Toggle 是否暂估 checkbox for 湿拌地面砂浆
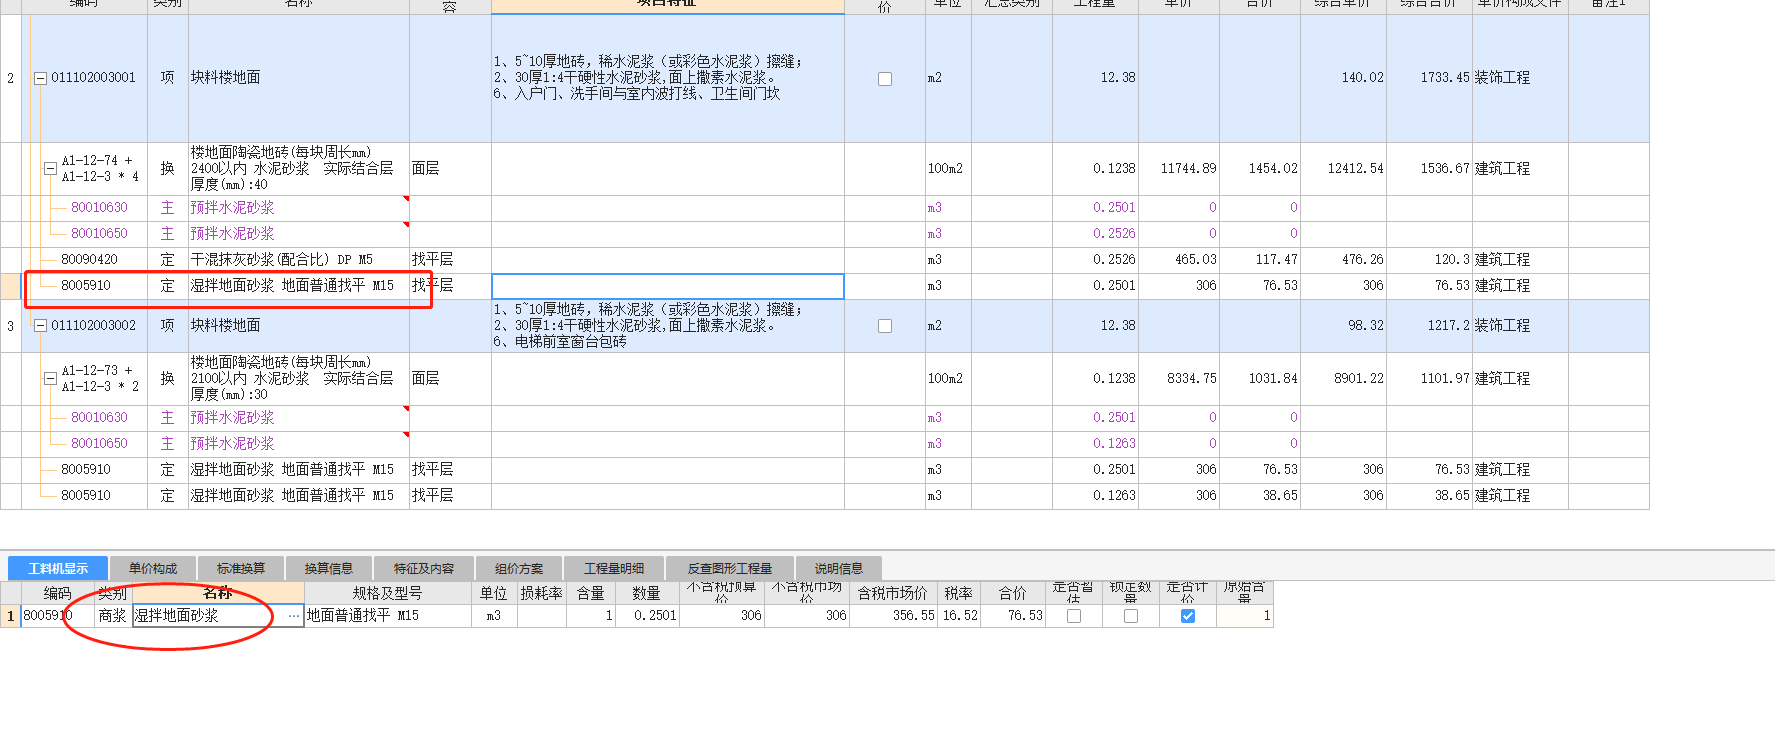Image resolution: width=1775 pixels, height=729 pixels. coord(1074,616)
